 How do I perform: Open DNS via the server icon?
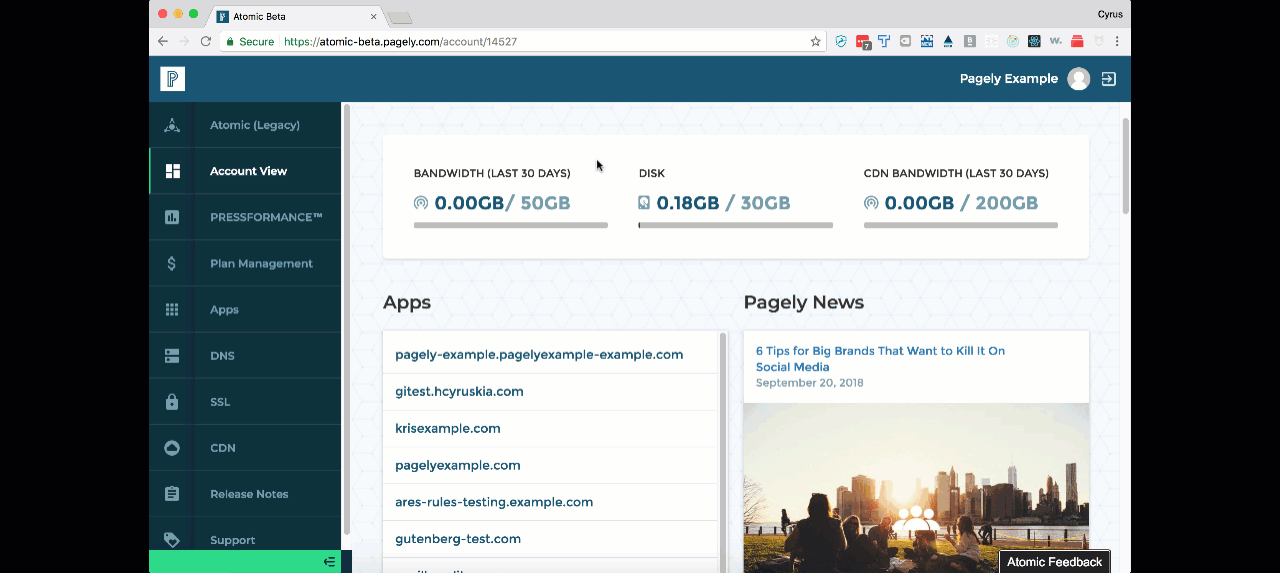pos(172,356)
